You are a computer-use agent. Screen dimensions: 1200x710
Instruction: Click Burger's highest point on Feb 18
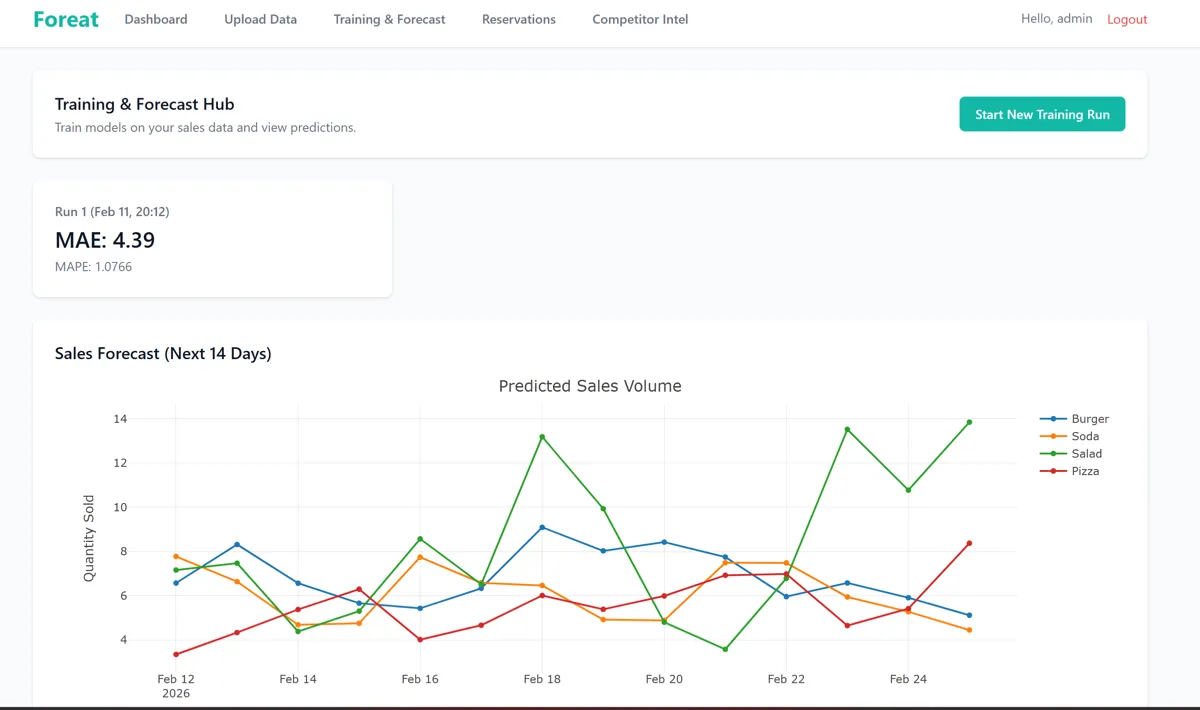click(542, 527)
